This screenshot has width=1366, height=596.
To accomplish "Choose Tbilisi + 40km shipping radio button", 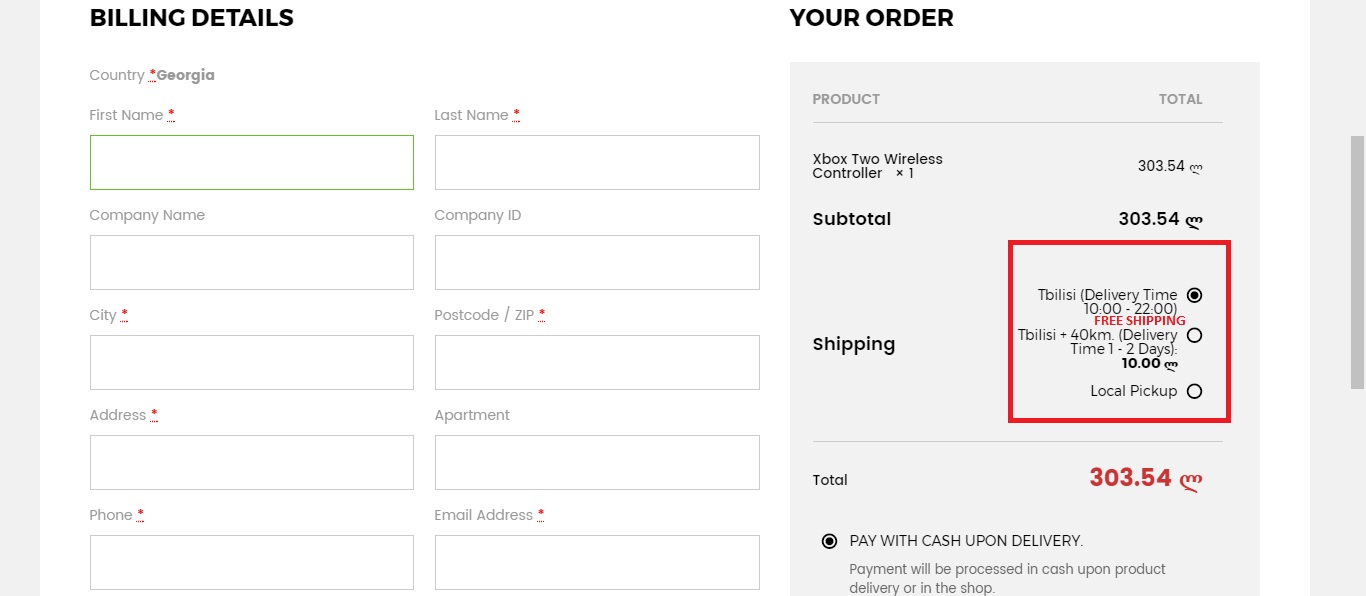I will click(x=1194, y=335).
